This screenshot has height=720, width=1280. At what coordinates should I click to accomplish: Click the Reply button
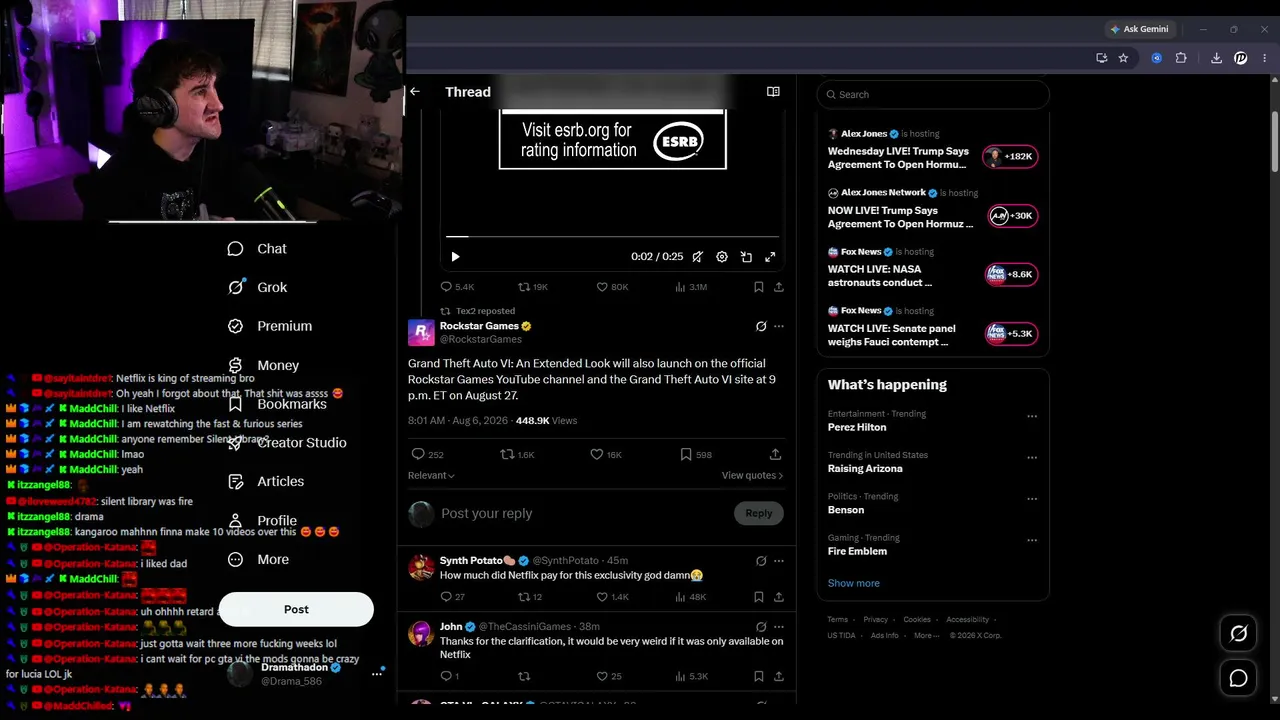click(758, 513)
